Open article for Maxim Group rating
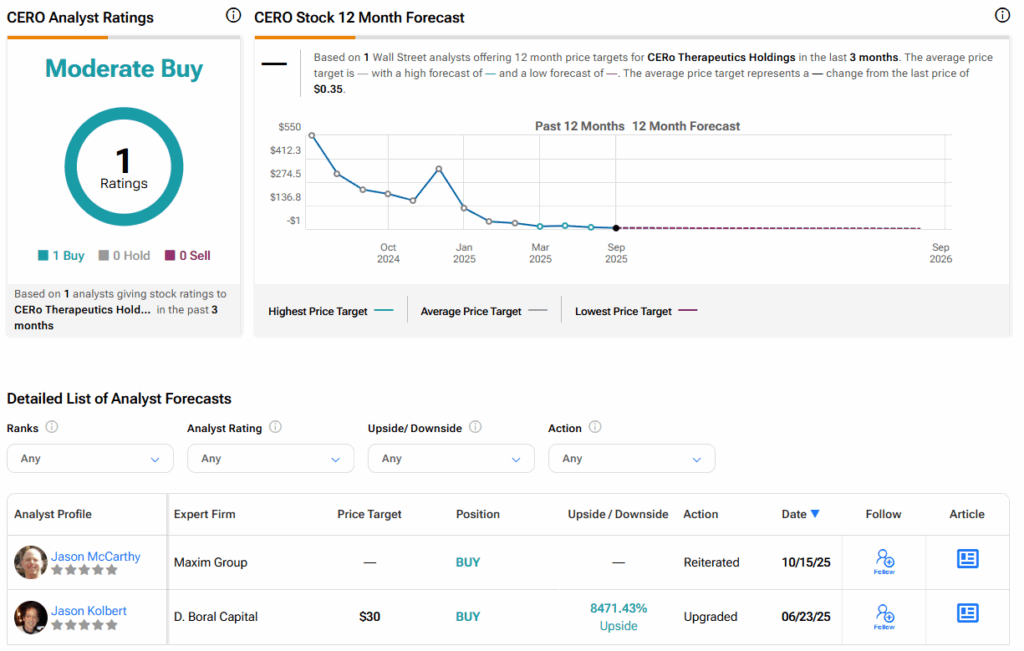This screenshot has width=1024, height=651. click(x=967, y=560)
